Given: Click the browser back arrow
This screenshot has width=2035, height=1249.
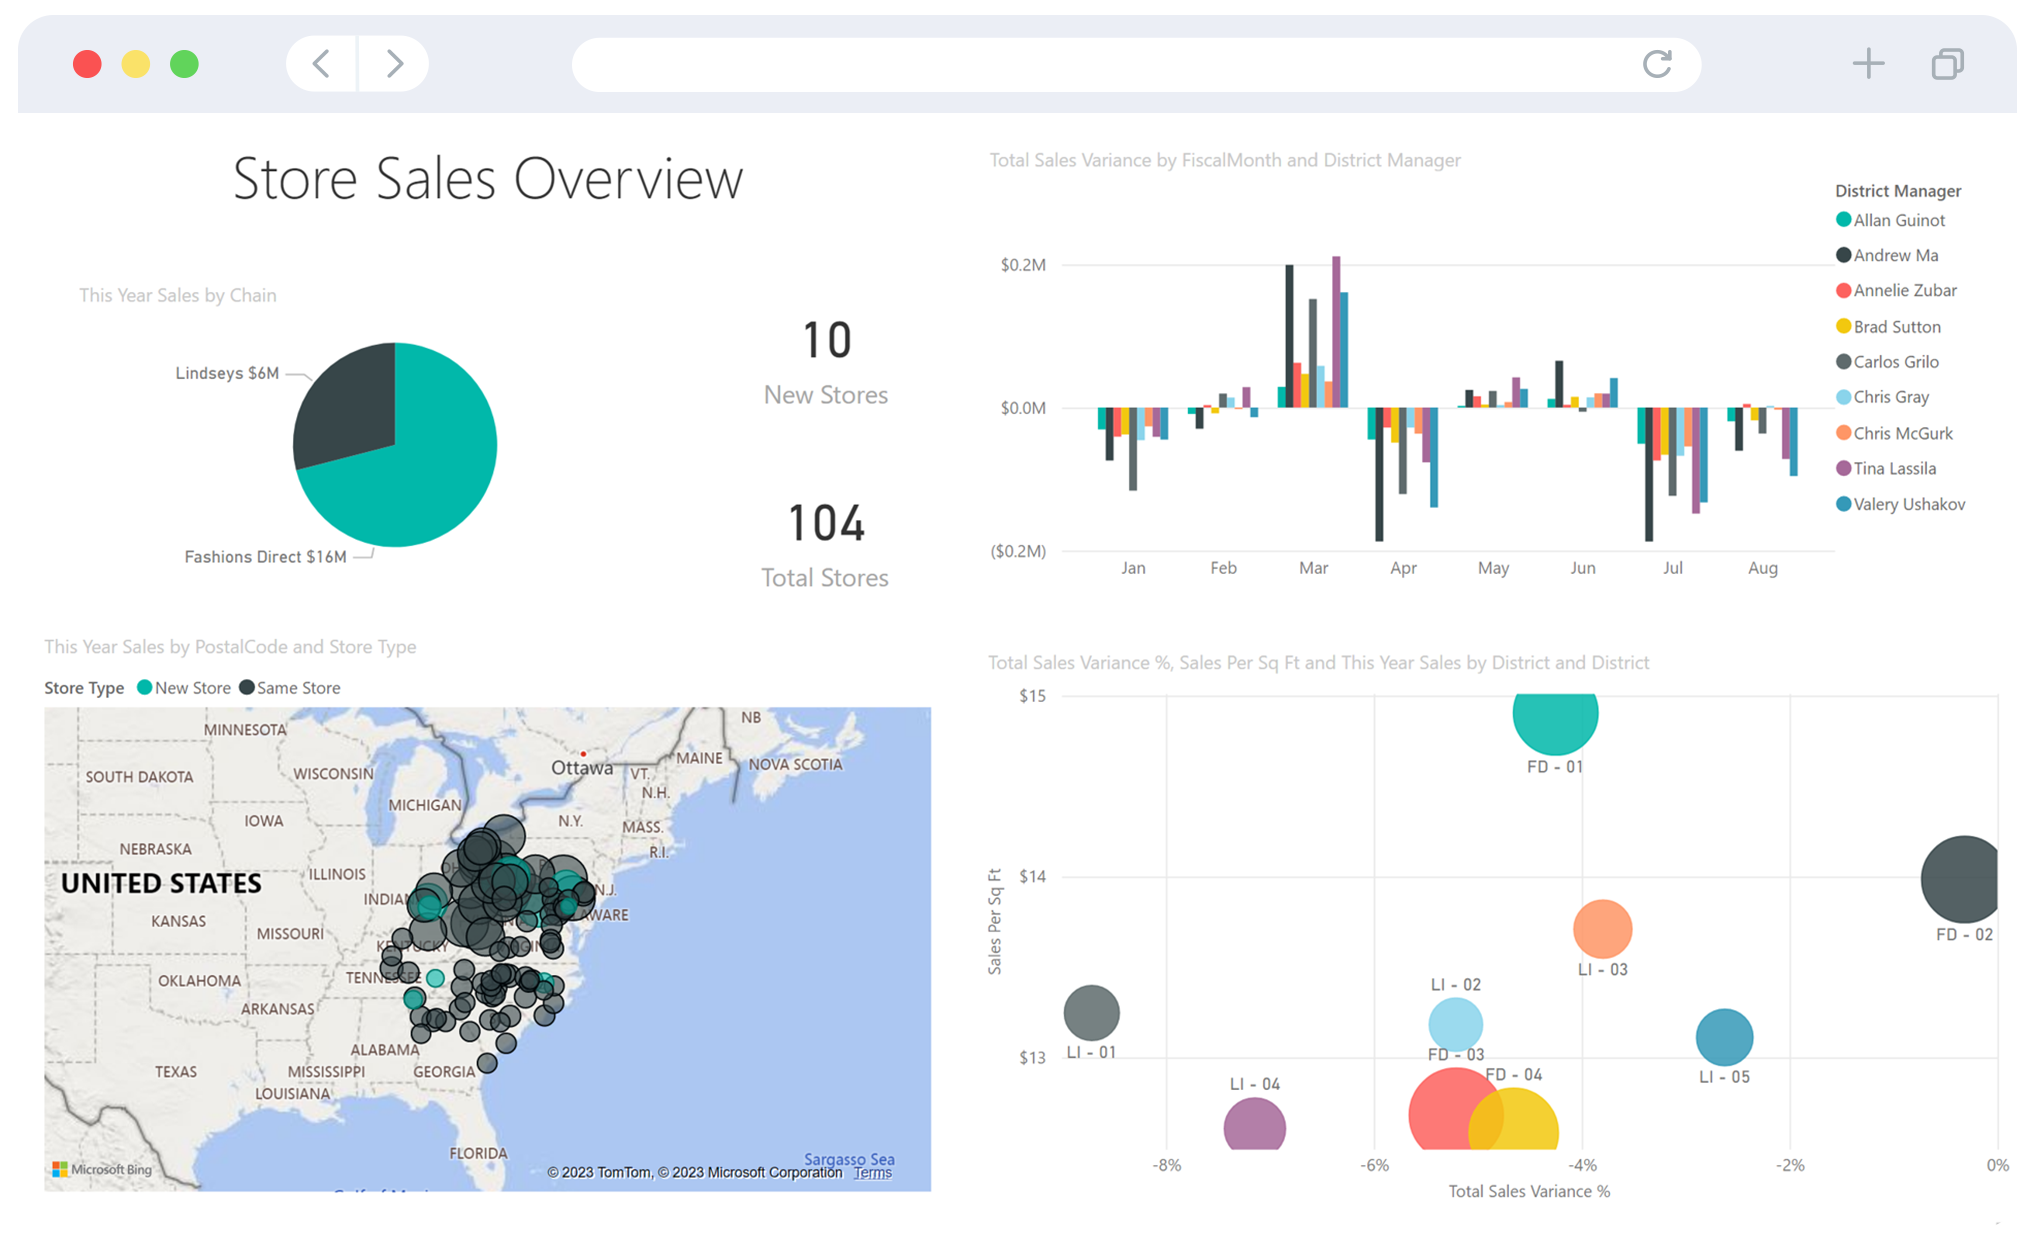Looking at the screenshot, I should click(x=320, y=63).
